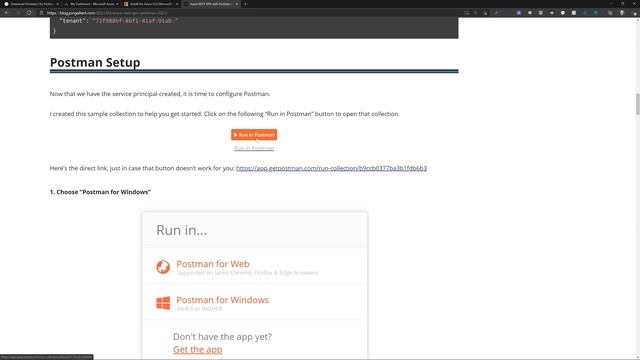The height and width of the screenshot is (360, 640).
Task: Close the Install the Azure CLI tab
Action: click(177, 4)
